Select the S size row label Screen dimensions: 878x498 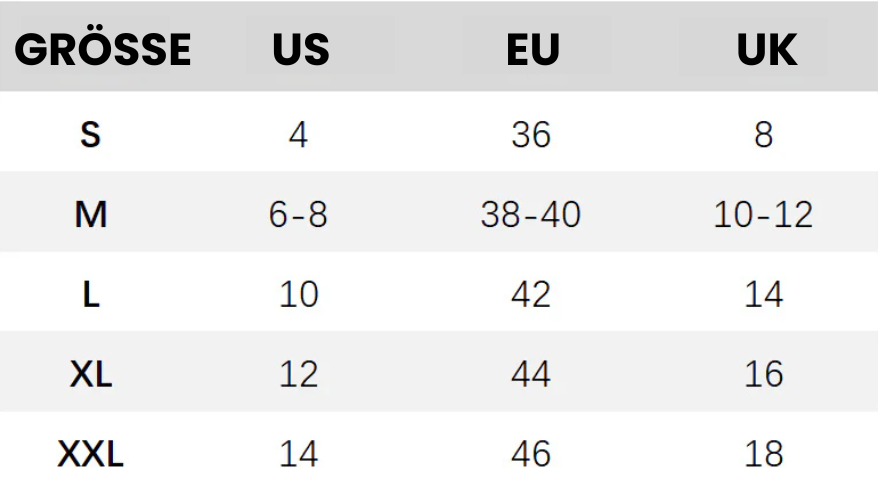tap(91, 135)
